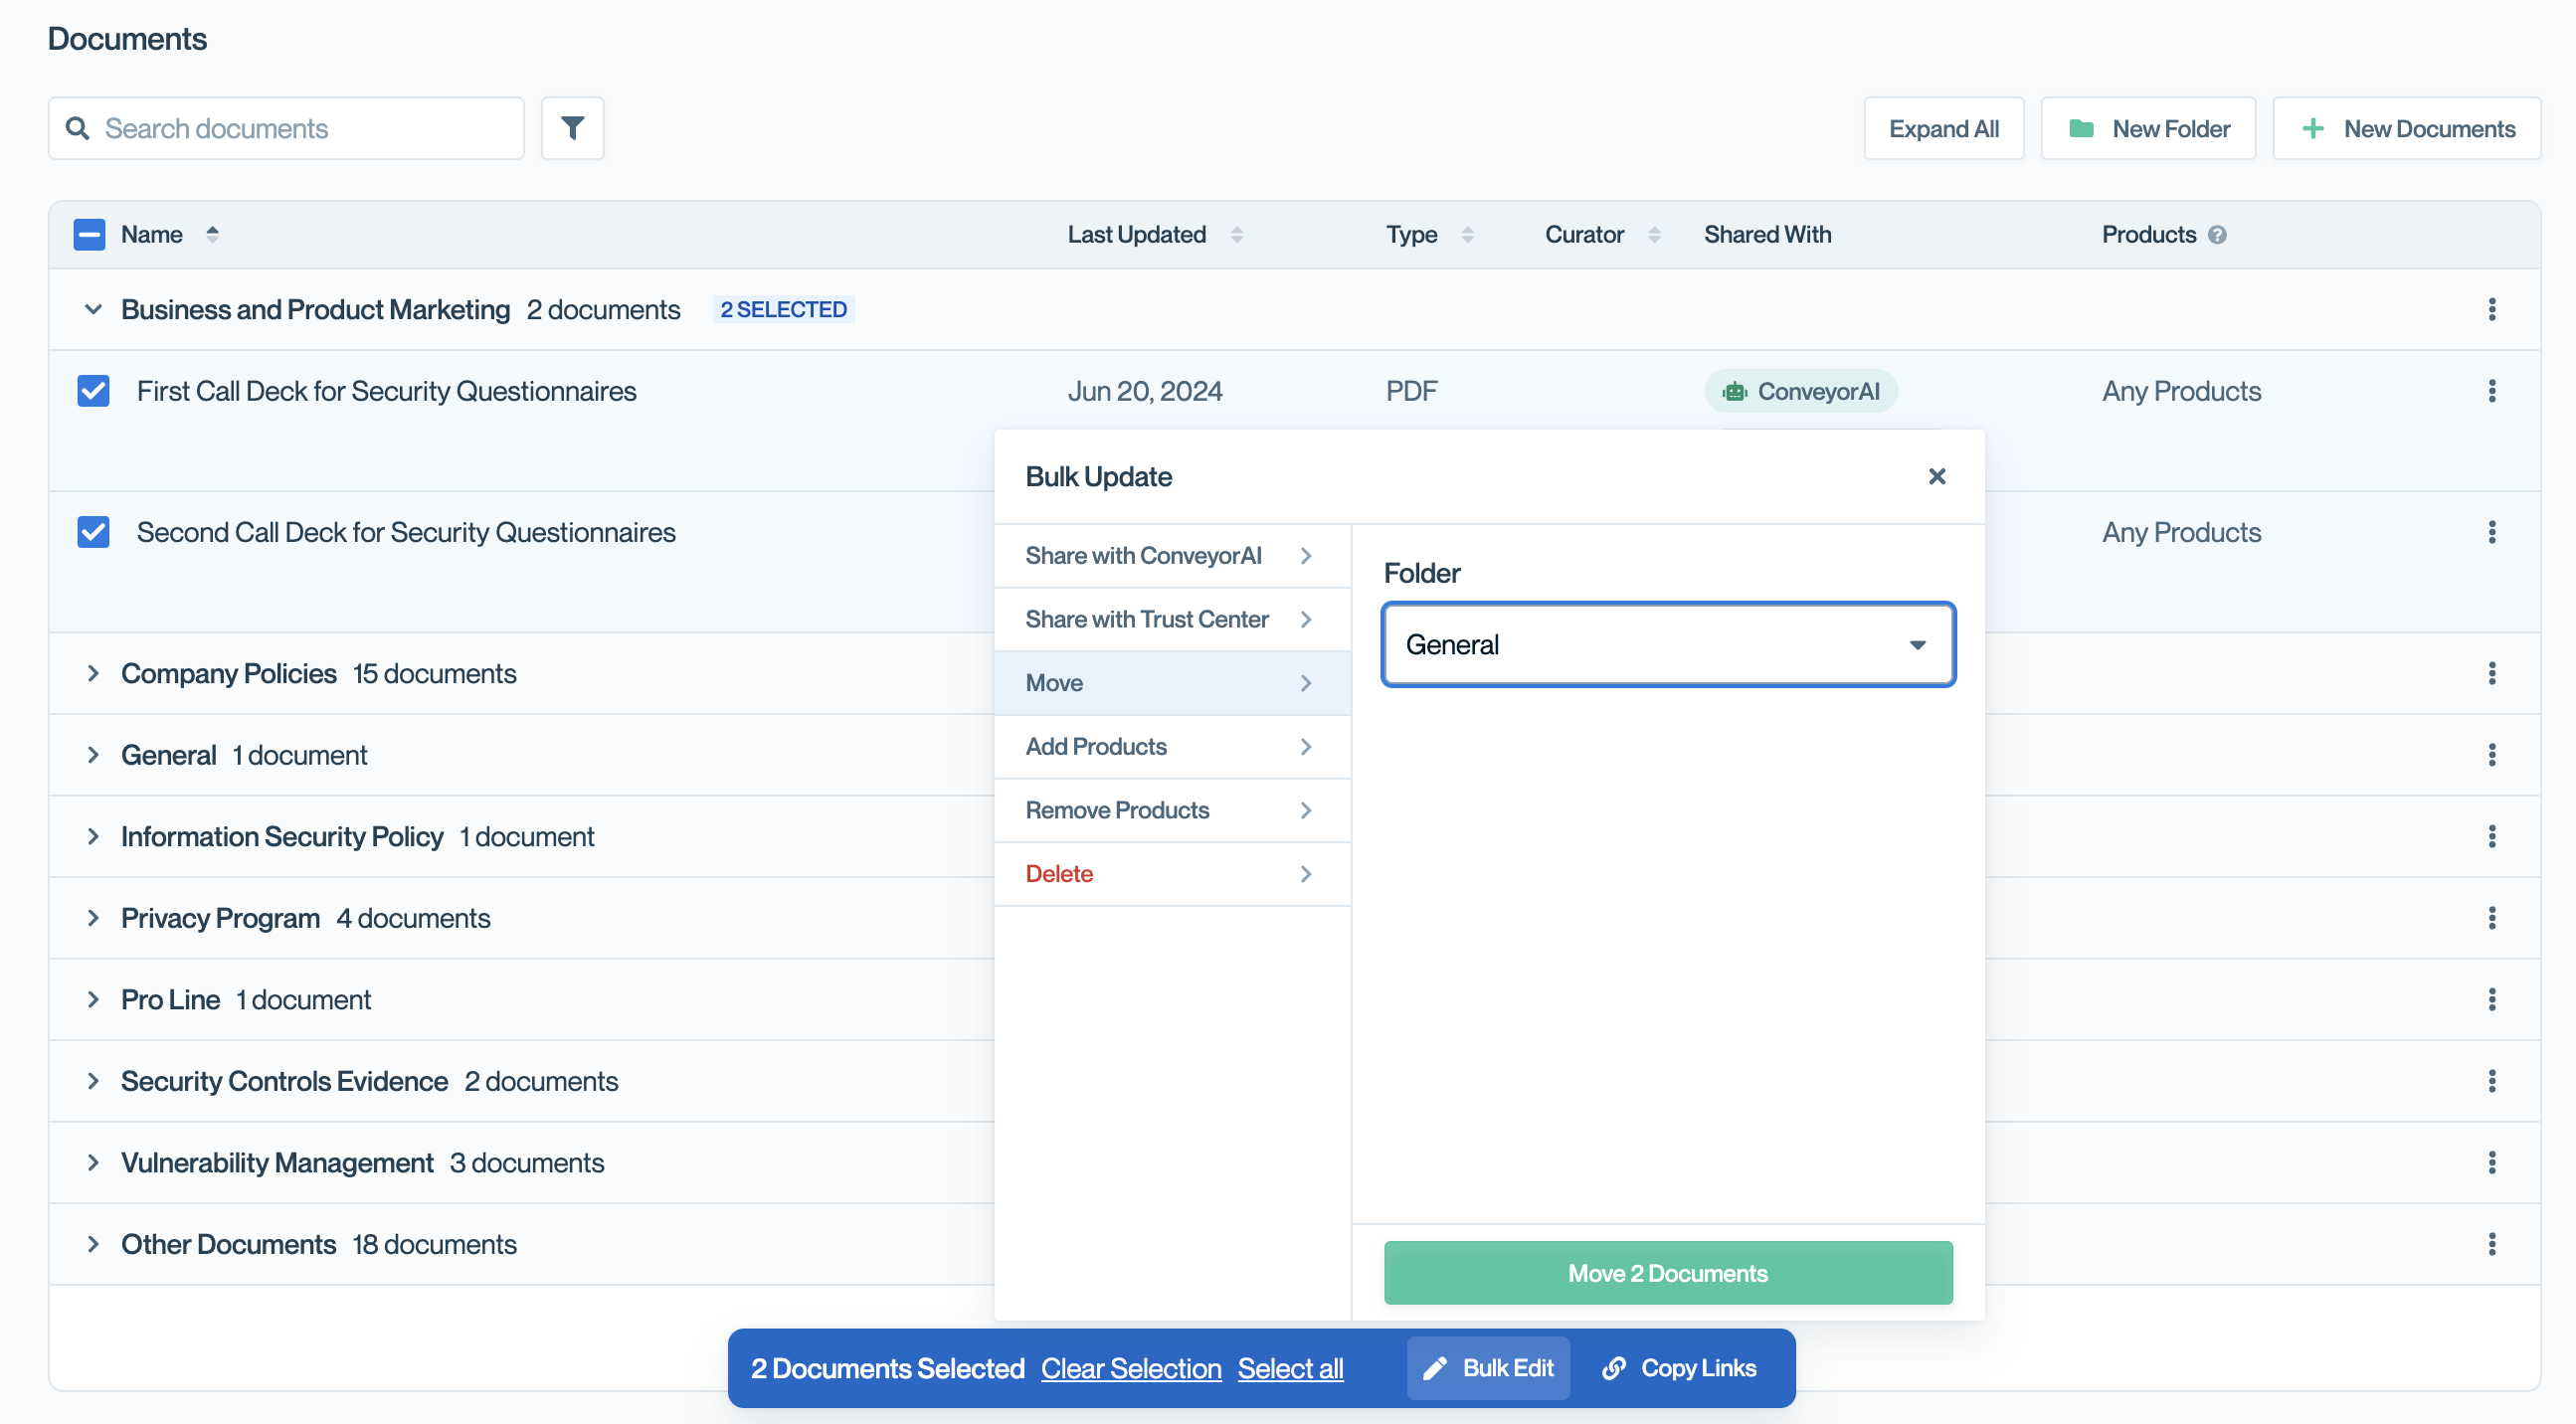Click the Bulk Edit pencil button
Image resolution: width=2576 pixels, height=1424 pixels.
1488,1368
